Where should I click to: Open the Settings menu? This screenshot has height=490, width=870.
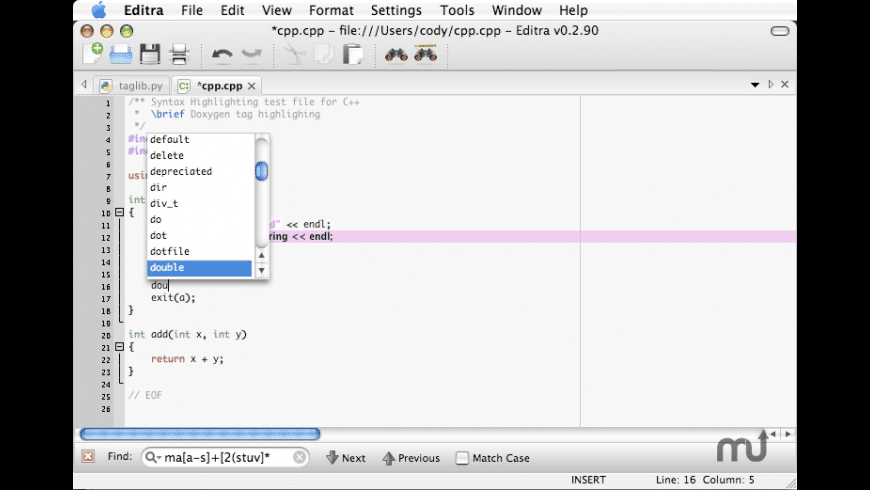pos(396,10)
